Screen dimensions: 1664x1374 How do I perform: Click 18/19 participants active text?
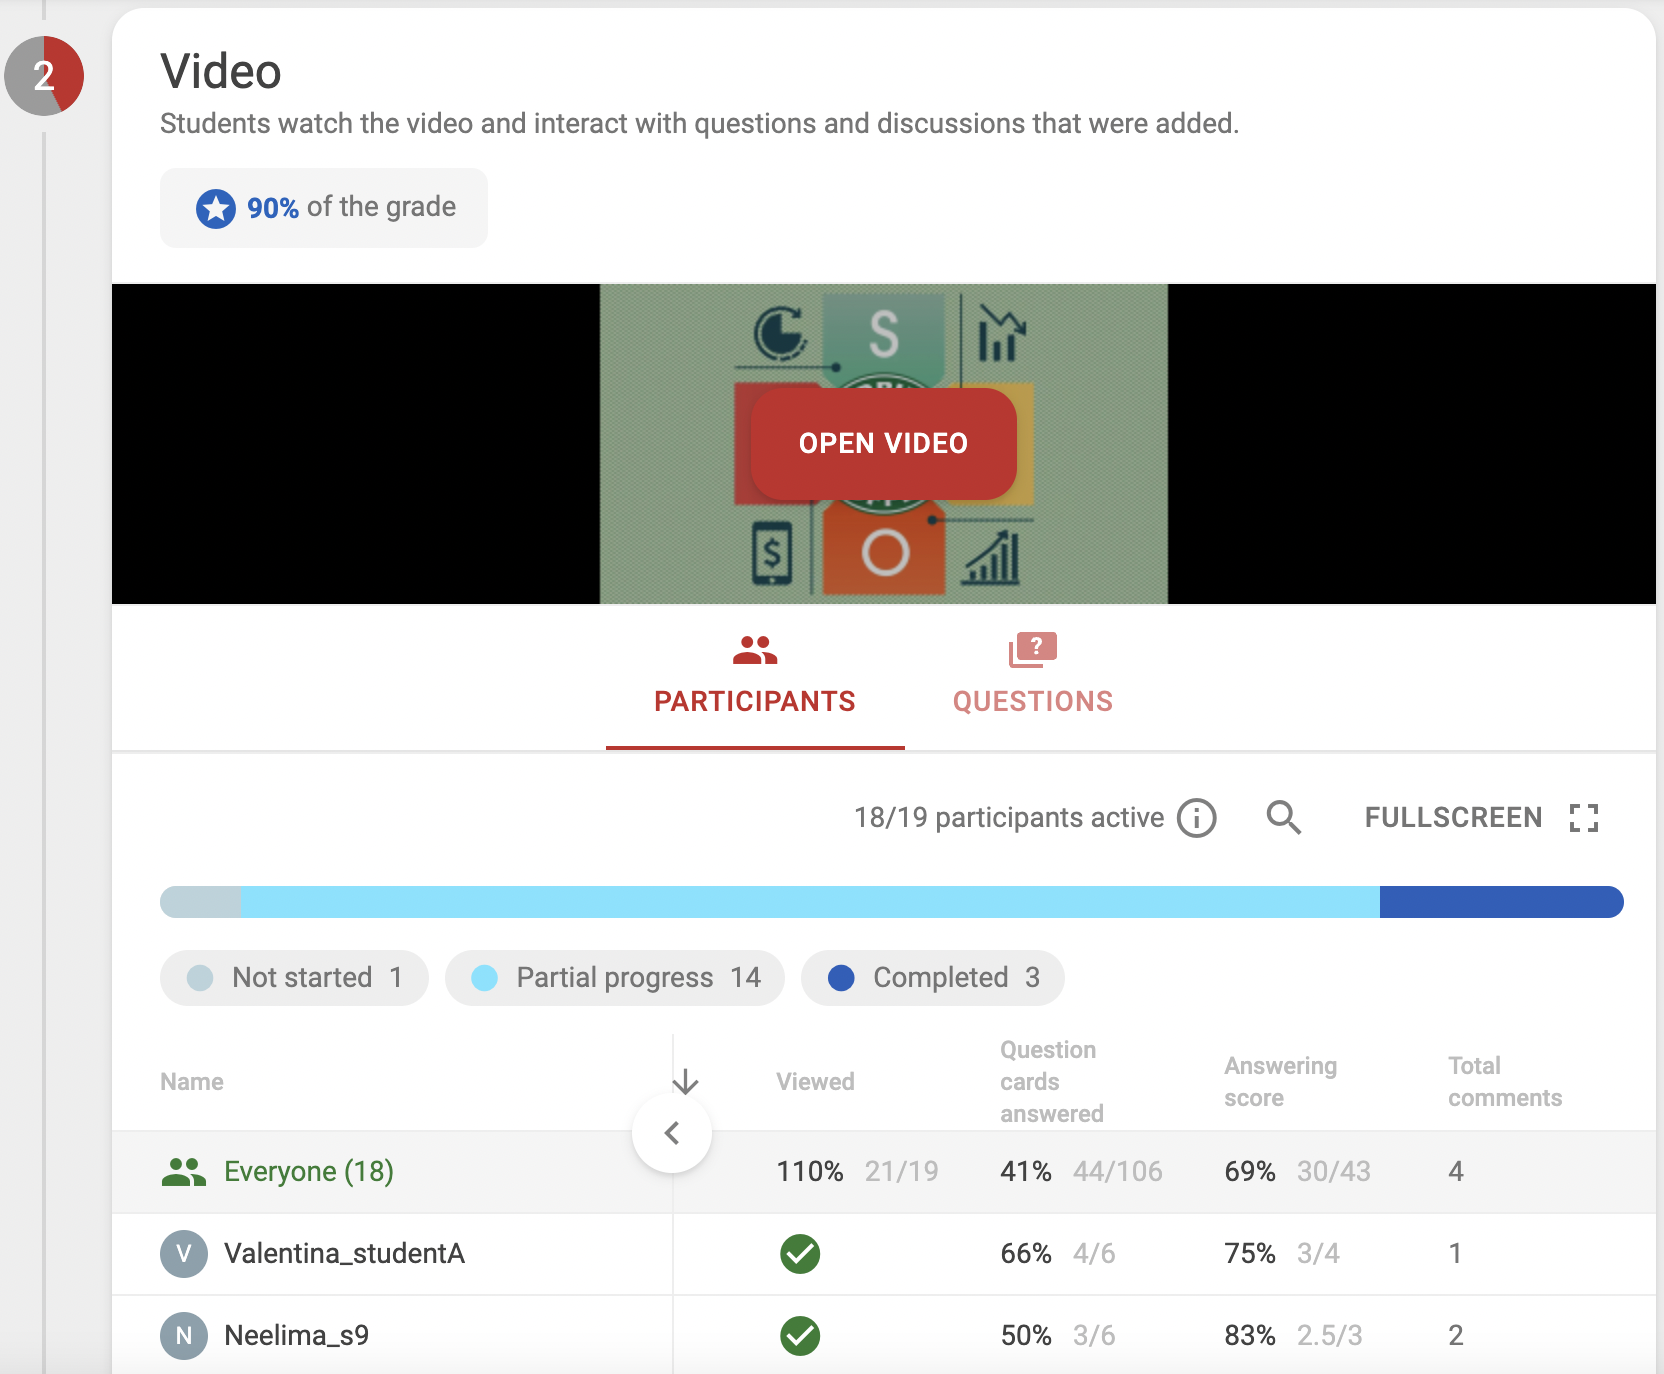pos(1009,818)
